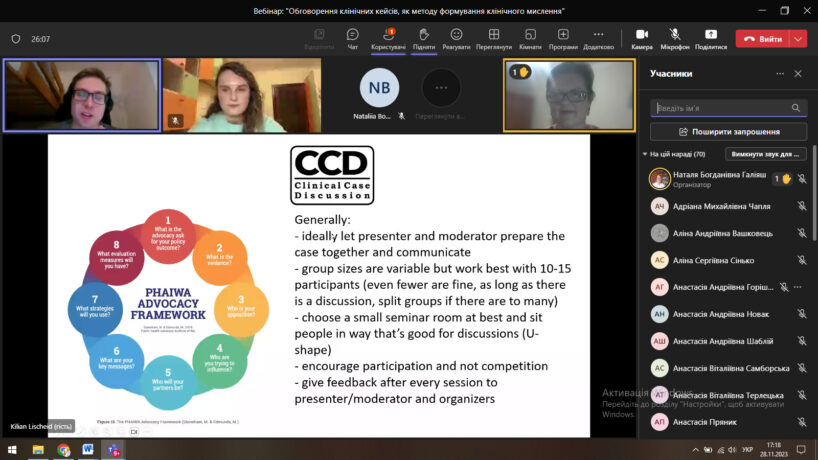Open Microsoft Teams in the Windows taskbar

click(x=115, y=450)
